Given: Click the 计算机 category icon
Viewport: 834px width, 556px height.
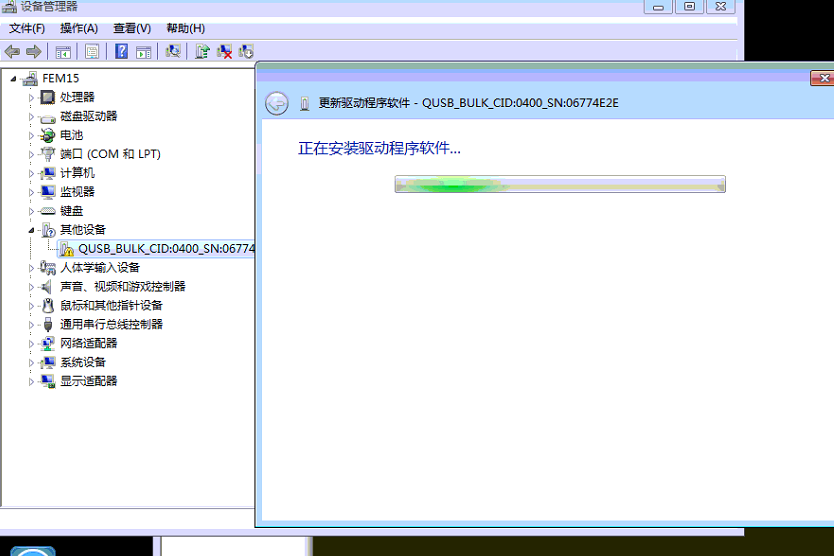Looking at the screenshot, I should [x=48, y=173].
